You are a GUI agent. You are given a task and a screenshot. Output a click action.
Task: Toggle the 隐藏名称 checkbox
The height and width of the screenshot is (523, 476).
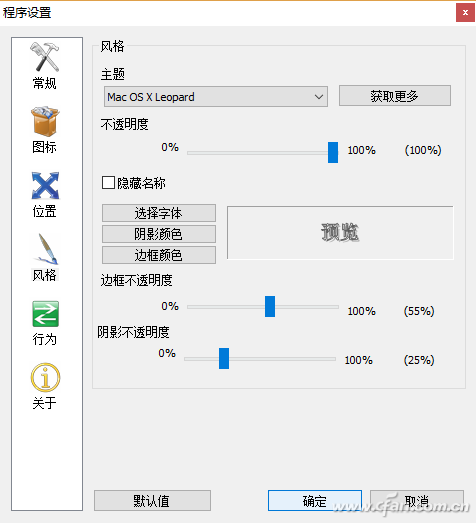(x=108, y=183)
